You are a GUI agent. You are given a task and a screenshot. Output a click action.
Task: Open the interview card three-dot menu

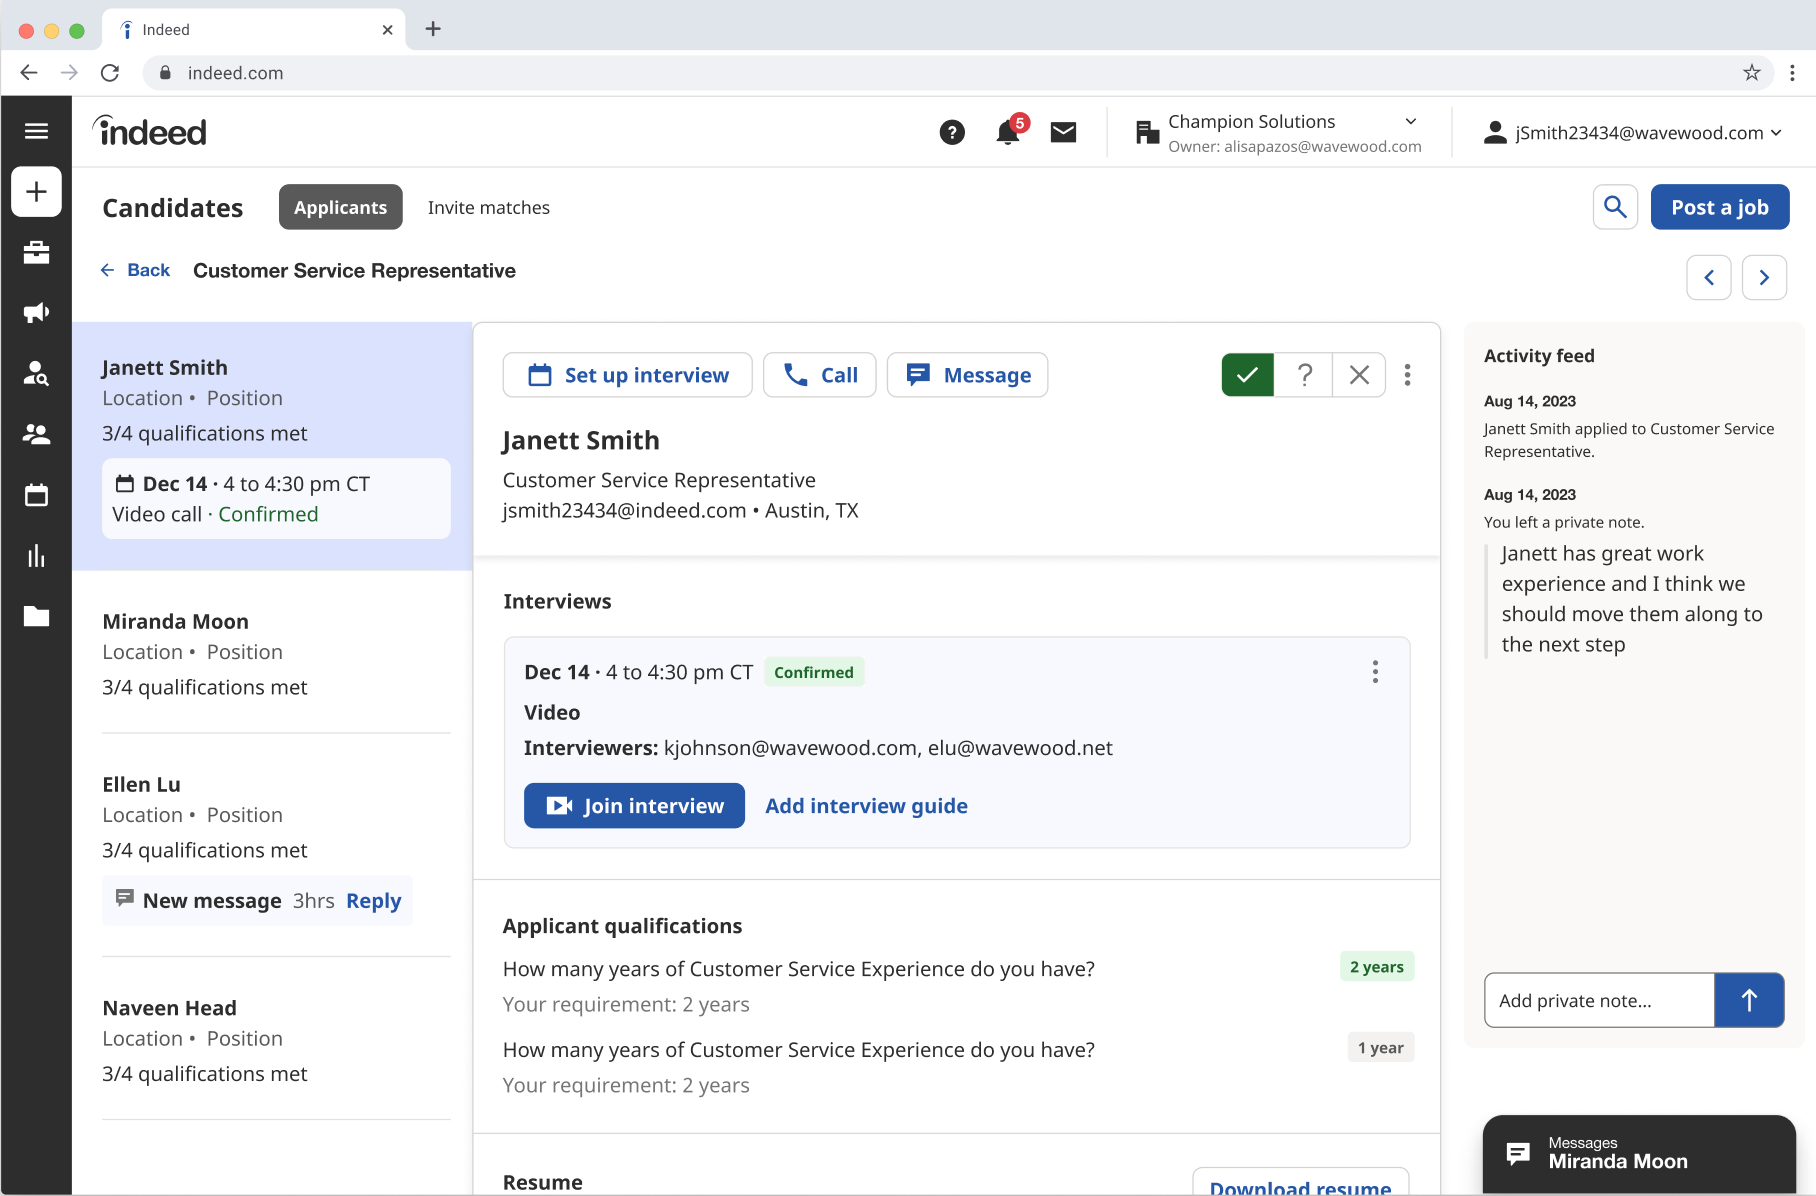(1375, 672)
